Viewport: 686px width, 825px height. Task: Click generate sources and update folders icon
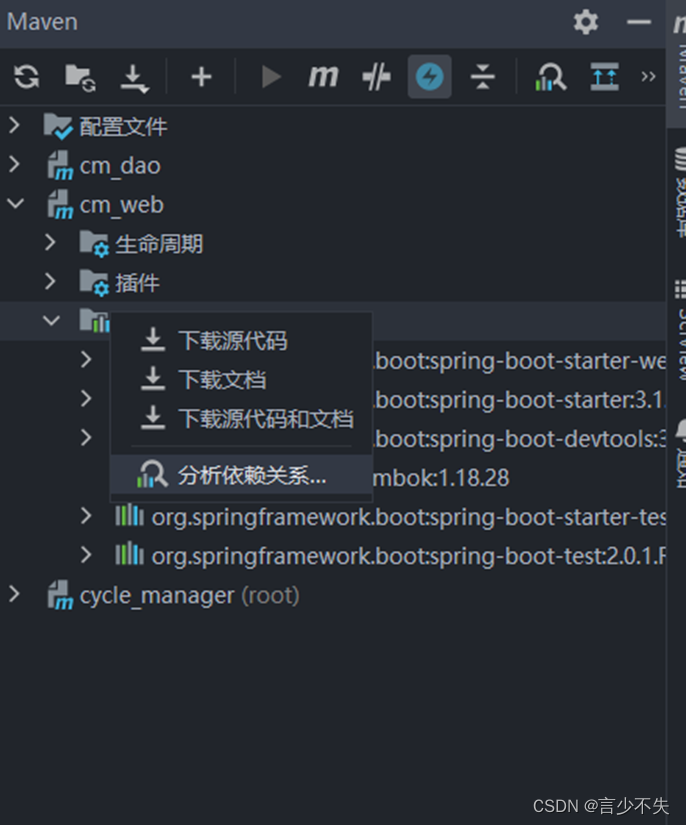(80, 77)
